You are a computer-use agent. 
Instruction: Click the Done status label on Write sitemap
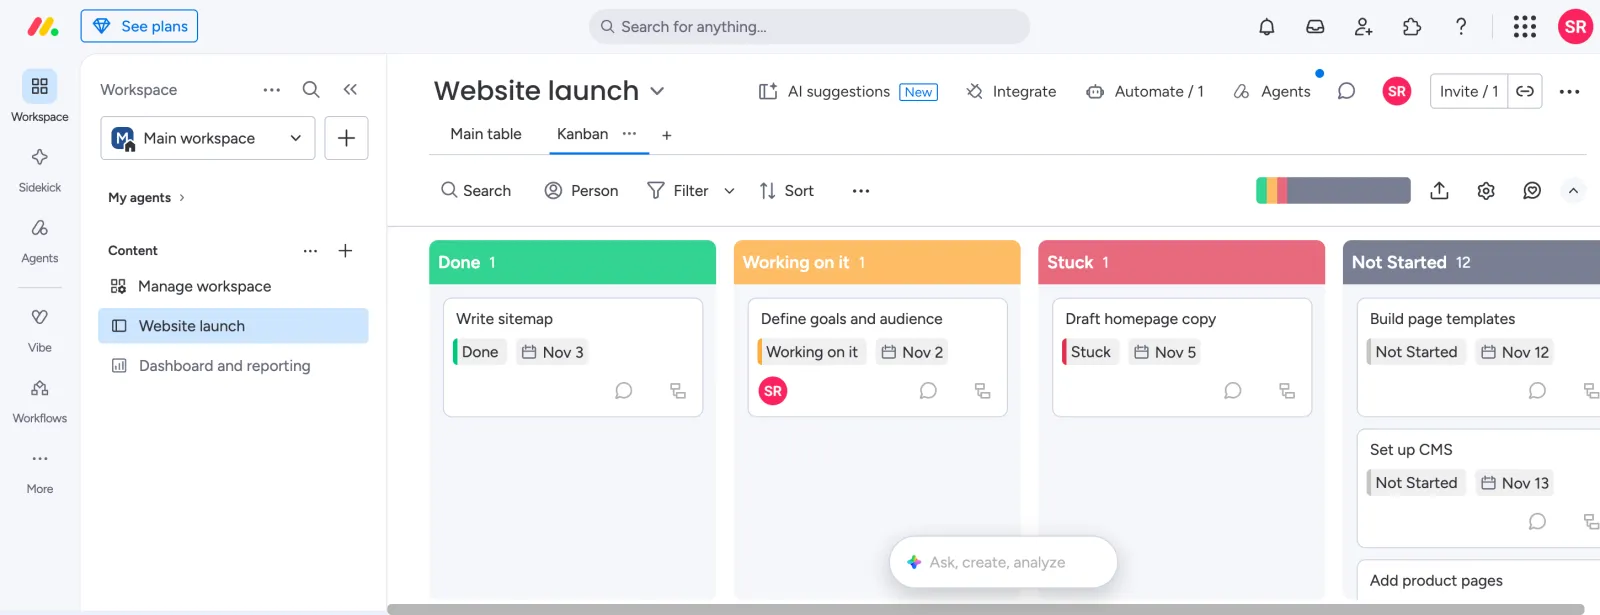(x=478, y=352)
